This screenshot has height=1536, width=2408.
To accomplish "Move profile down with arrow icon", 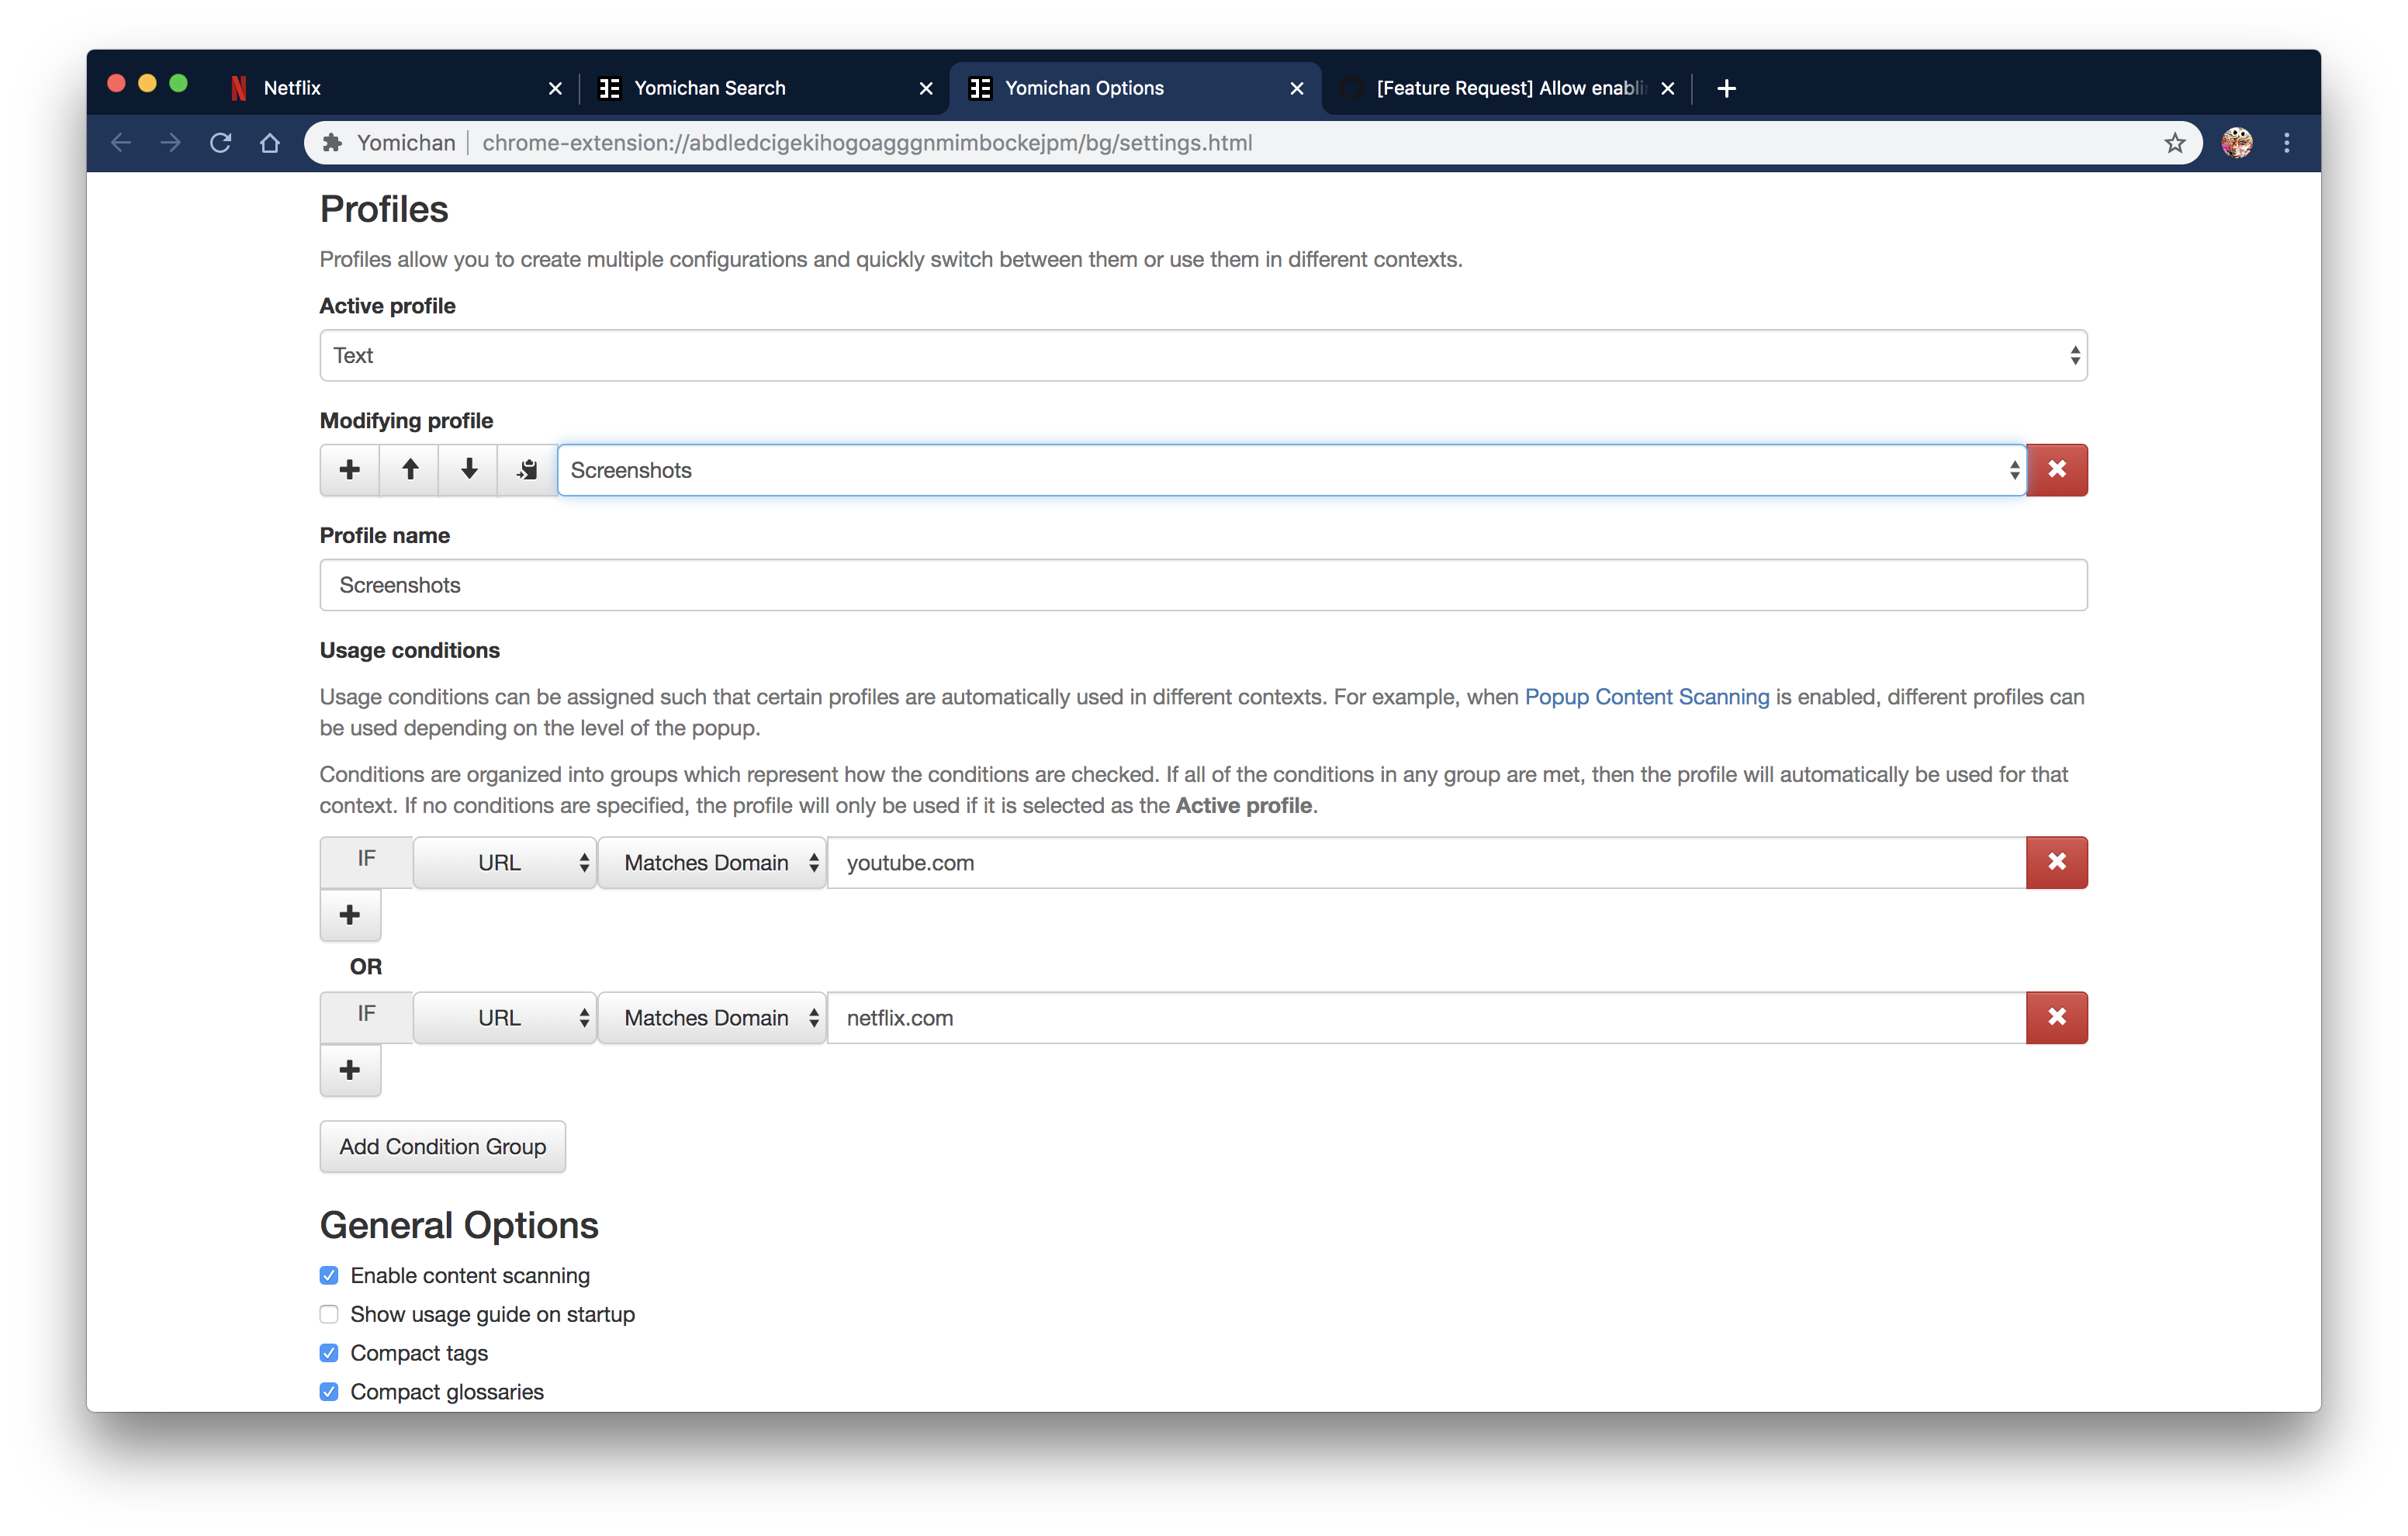I will click(x=468, y=470).
